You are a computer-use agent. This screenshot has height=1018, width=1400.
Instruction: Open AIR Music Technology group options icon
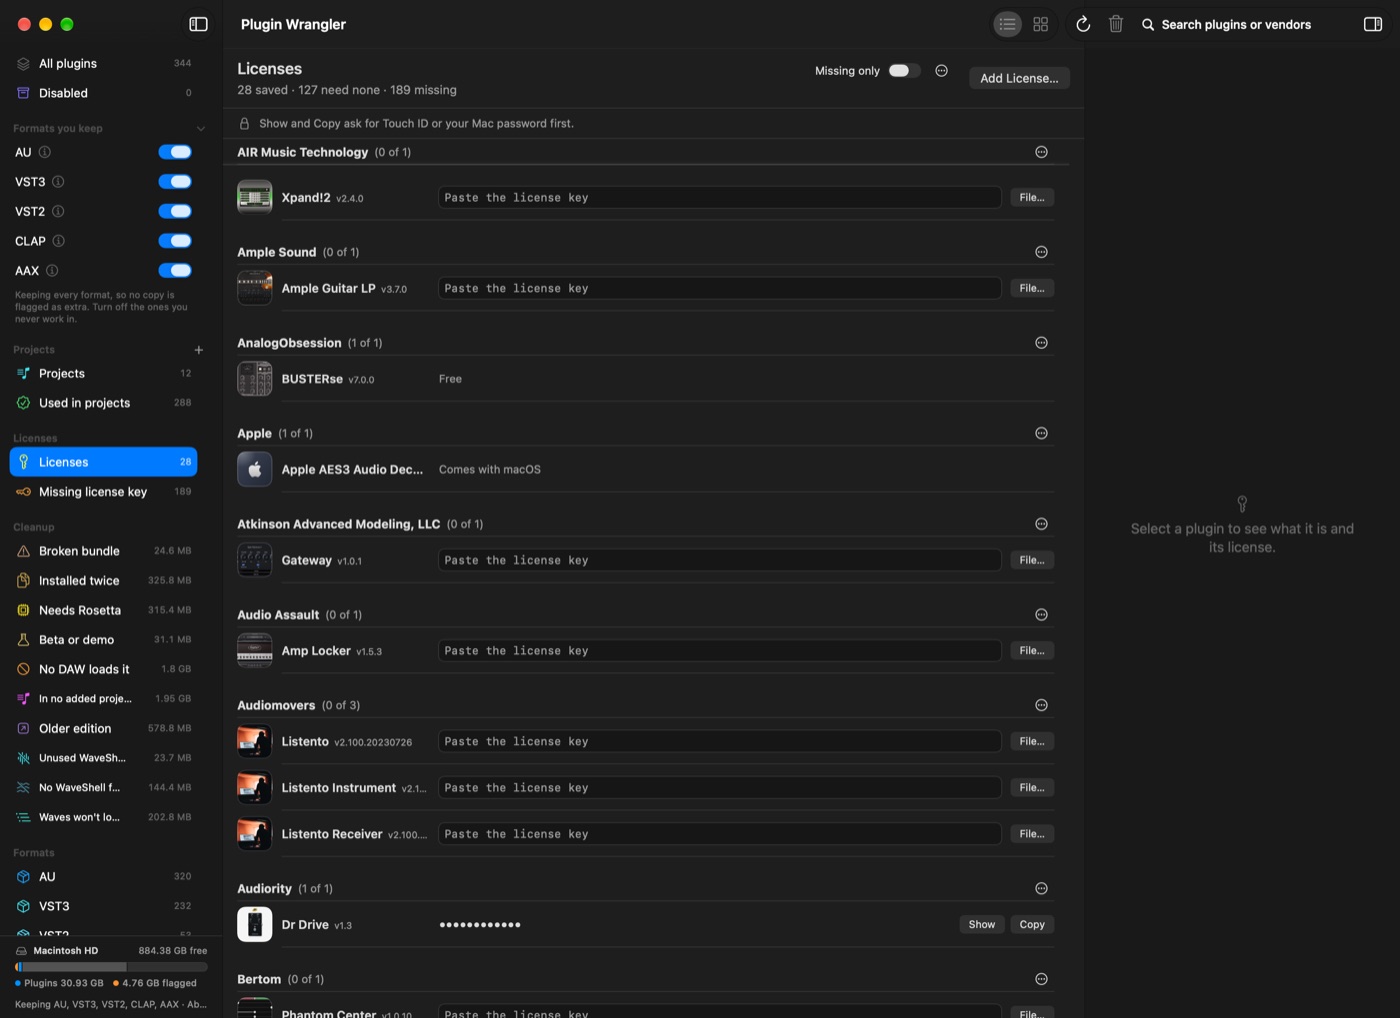(x=1041, y=152)
